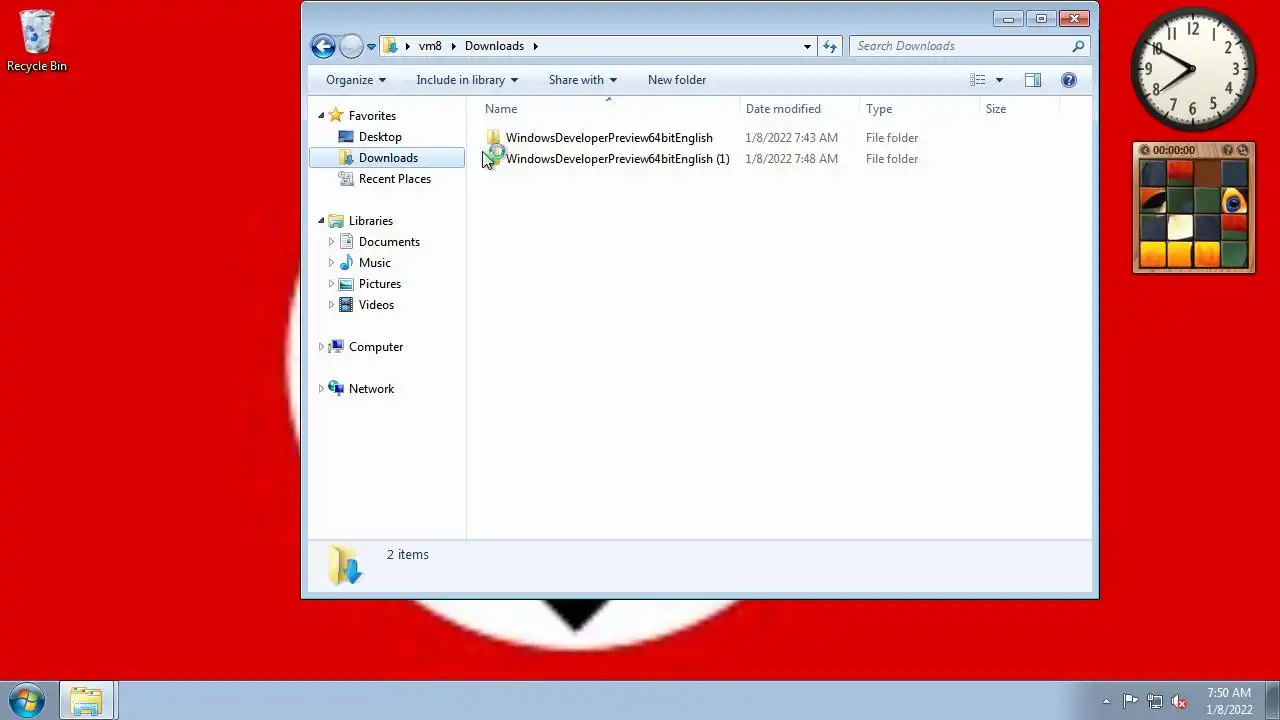Expand the Pictures library arrow
This screenshot has height=720, width=1280.
(x=331, y=284)
